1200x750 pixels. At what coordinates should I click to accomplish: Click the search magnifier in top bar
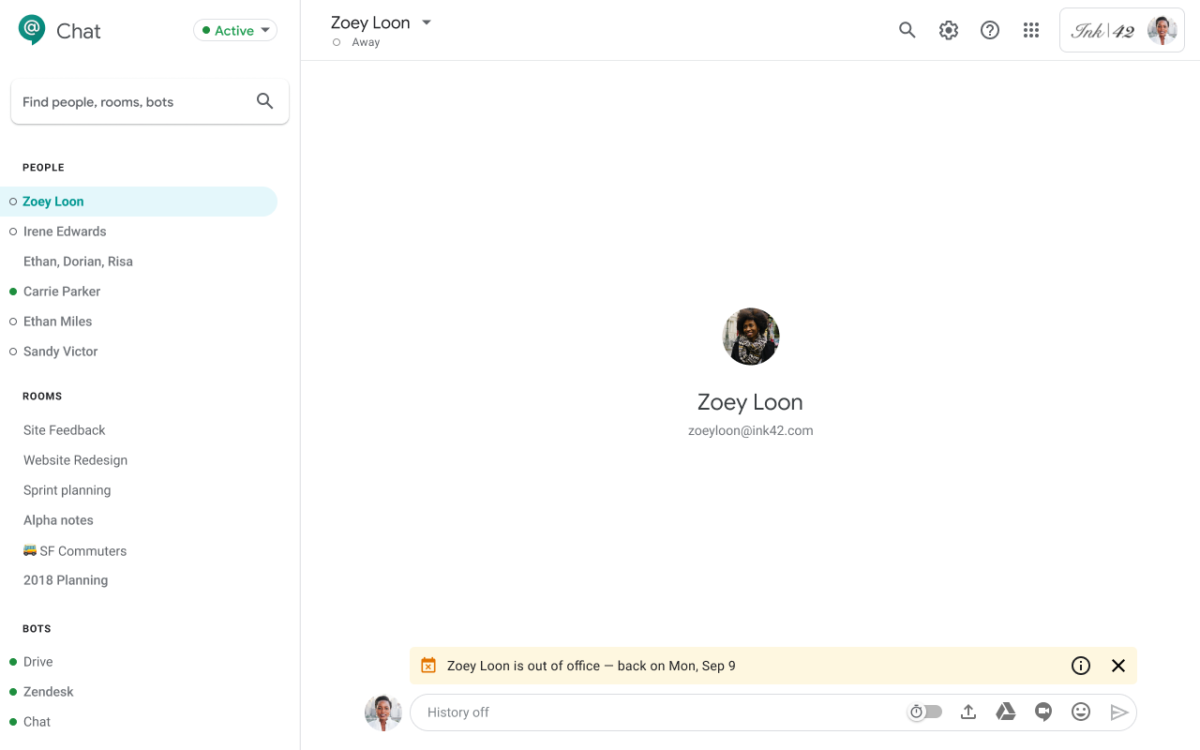click(x=907, y=30)
